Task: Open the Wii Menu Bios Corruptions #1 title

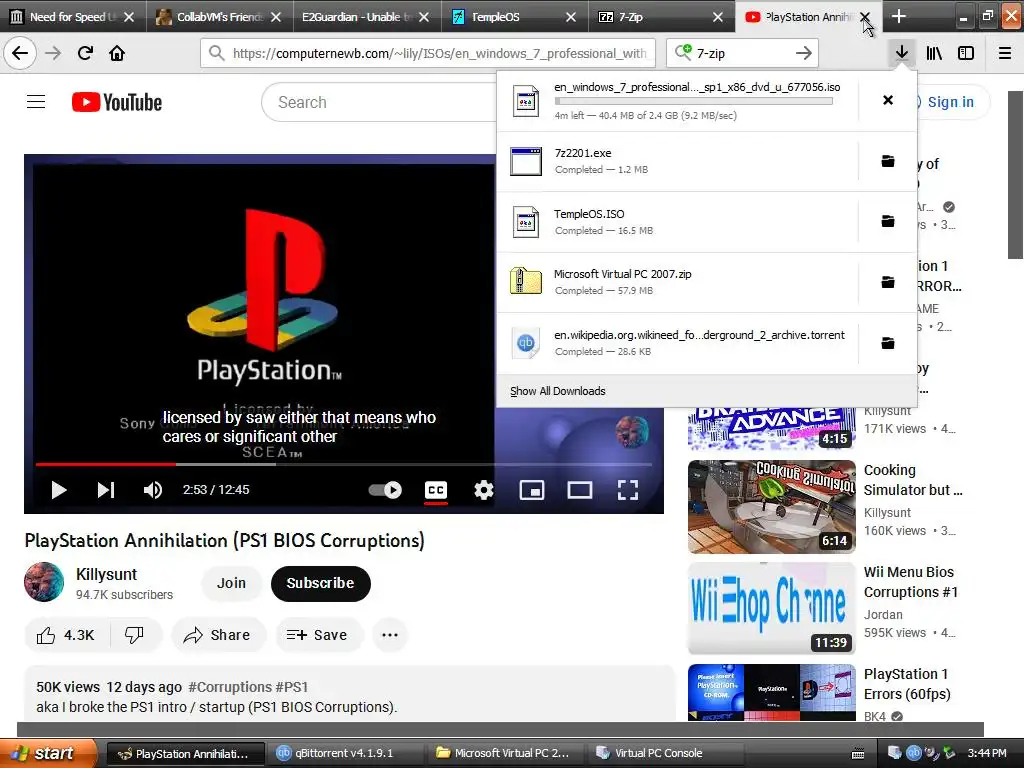Action: (910, 582)
